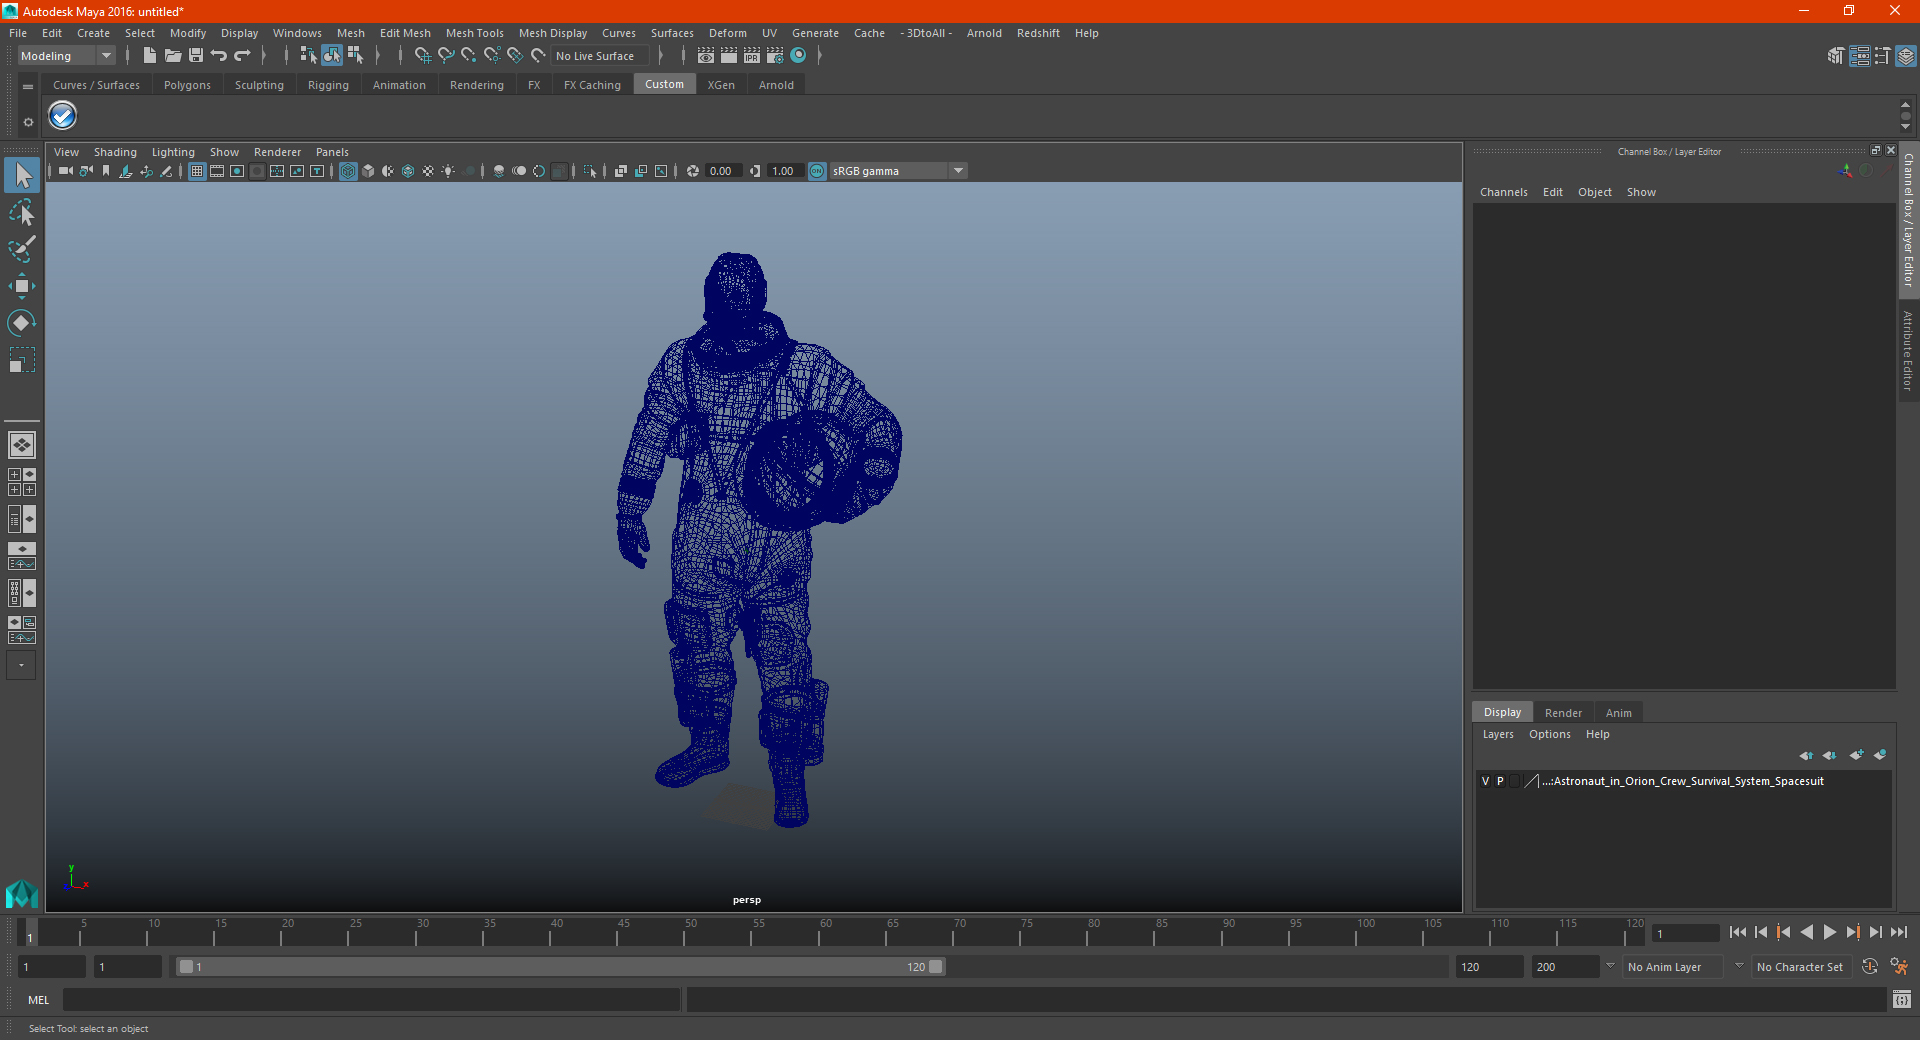
Task: Click the No Live Surface button
Action: (595, 56)
